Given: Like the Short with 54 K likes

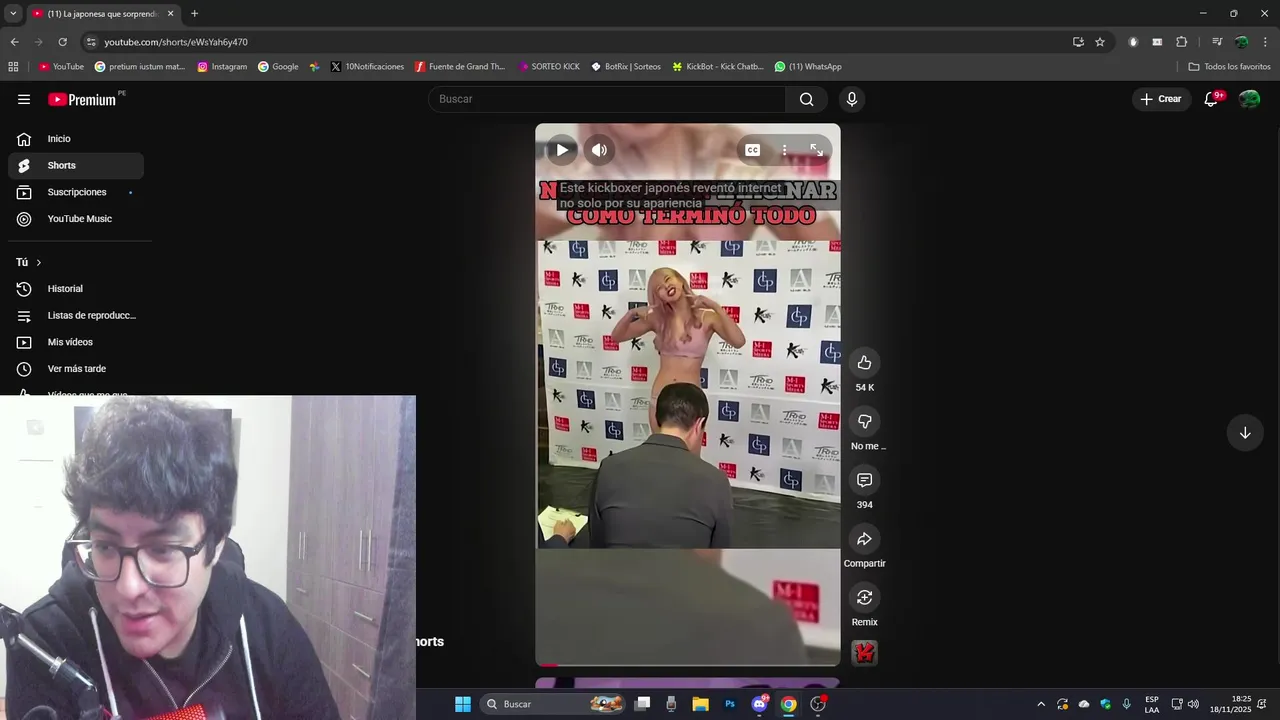Looking at the screenshot, I should (864, 363).
